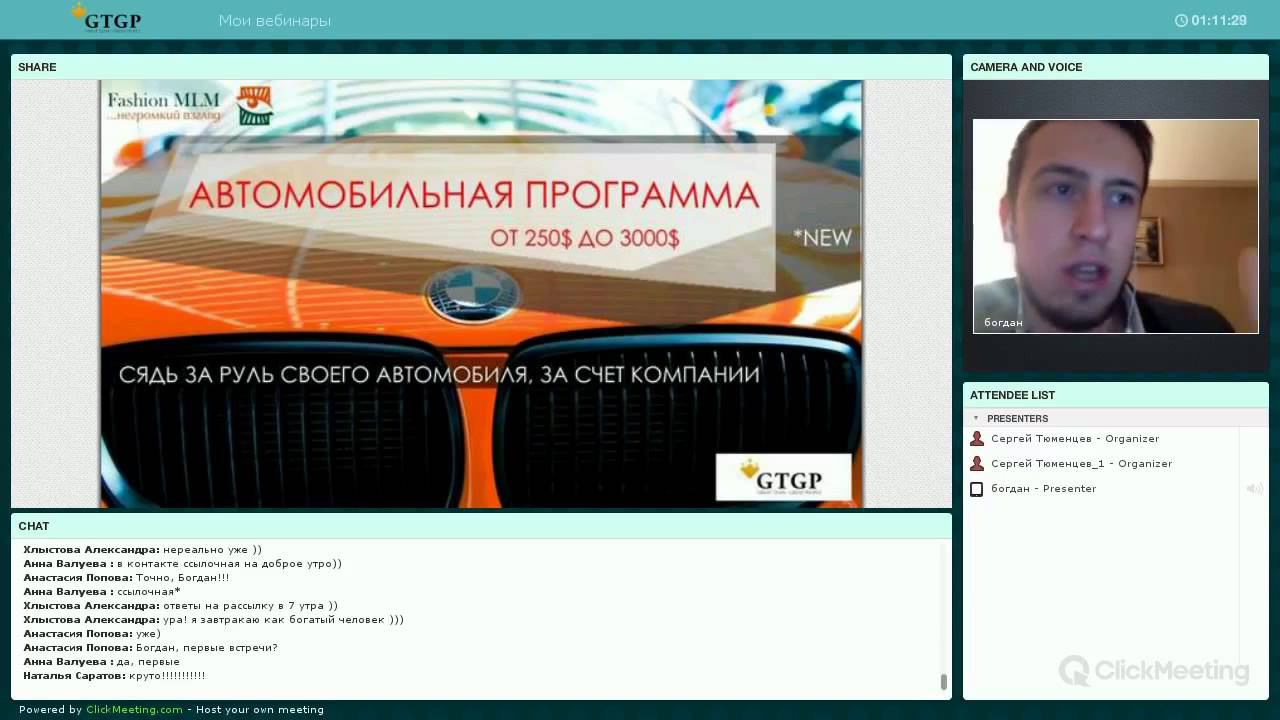Click message Богдан, первые встречи?
1280x720 pixels.
(206, 648)
